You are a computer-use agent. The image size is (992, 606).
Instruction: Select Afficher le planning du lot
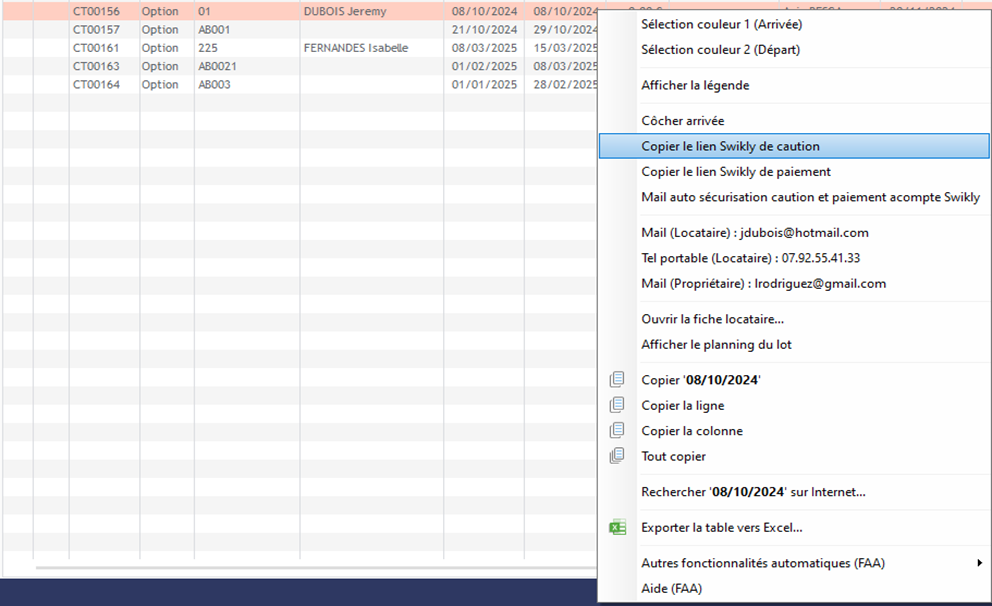[x=716, y=344]
